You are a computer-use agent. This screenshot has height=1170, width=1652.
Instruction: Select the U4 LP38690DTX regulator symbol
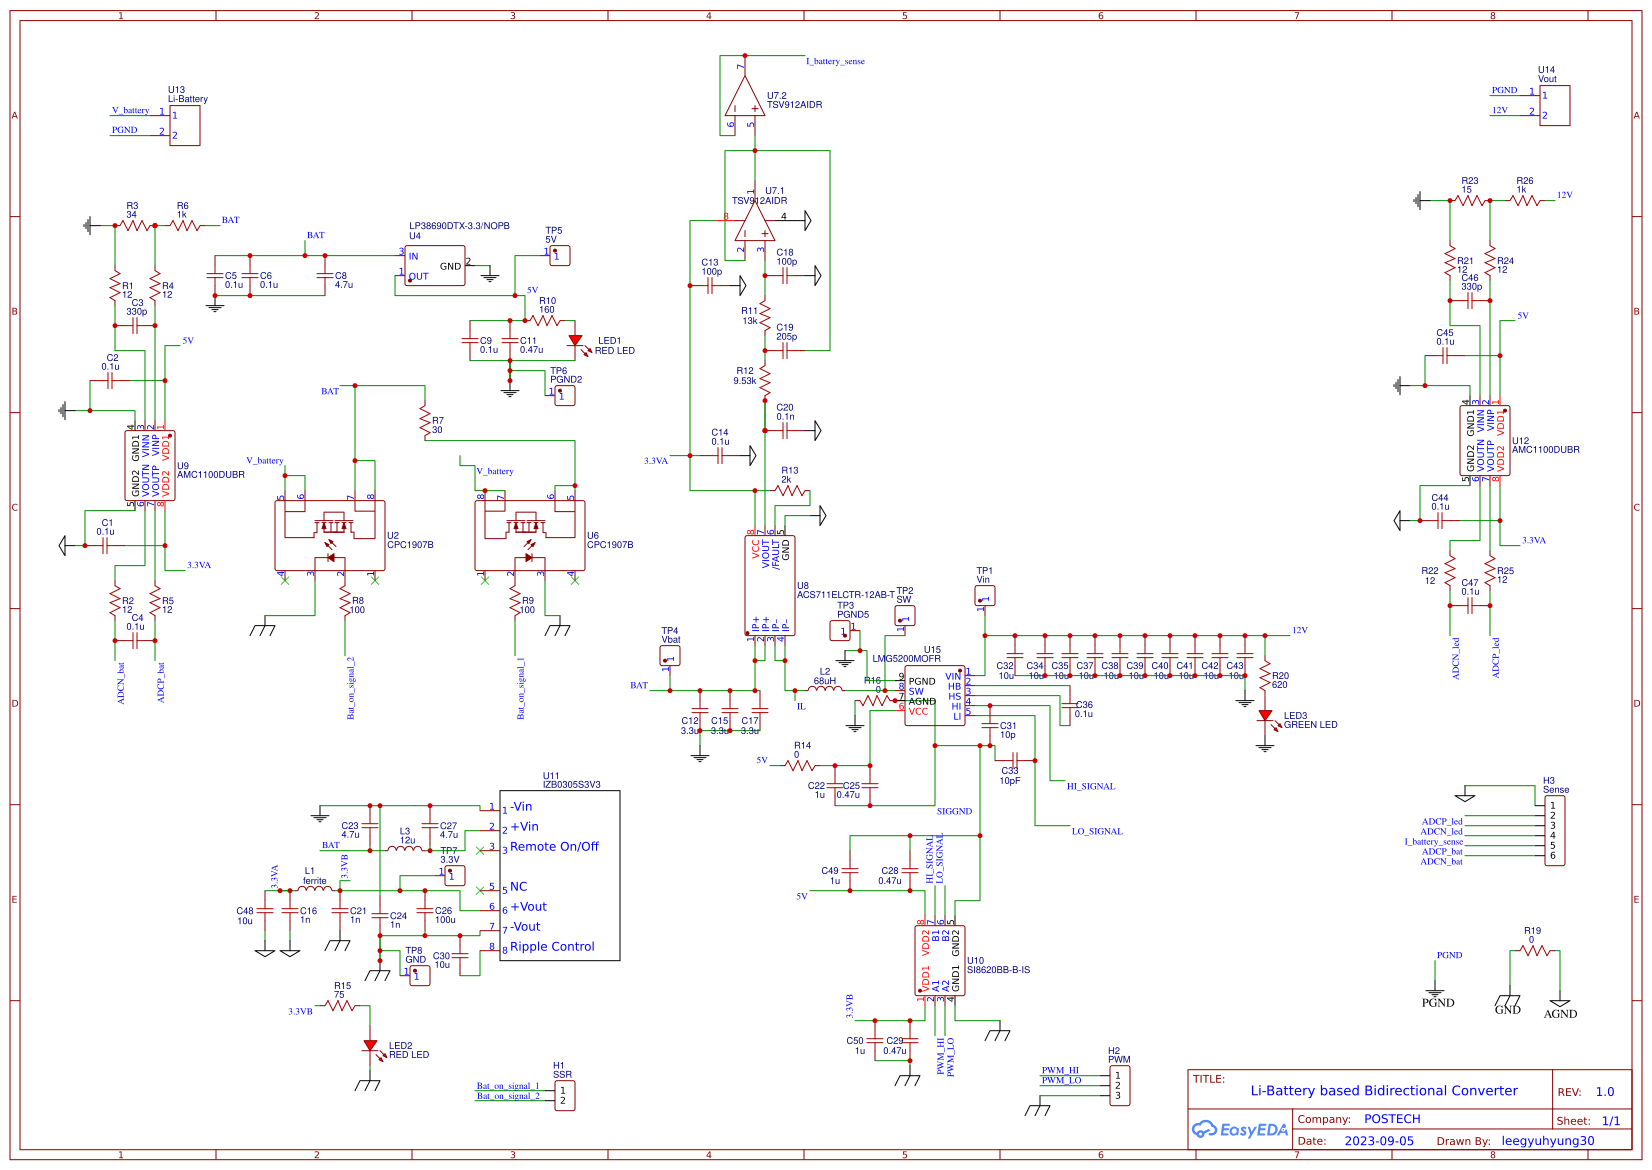[x=437, y=263]
